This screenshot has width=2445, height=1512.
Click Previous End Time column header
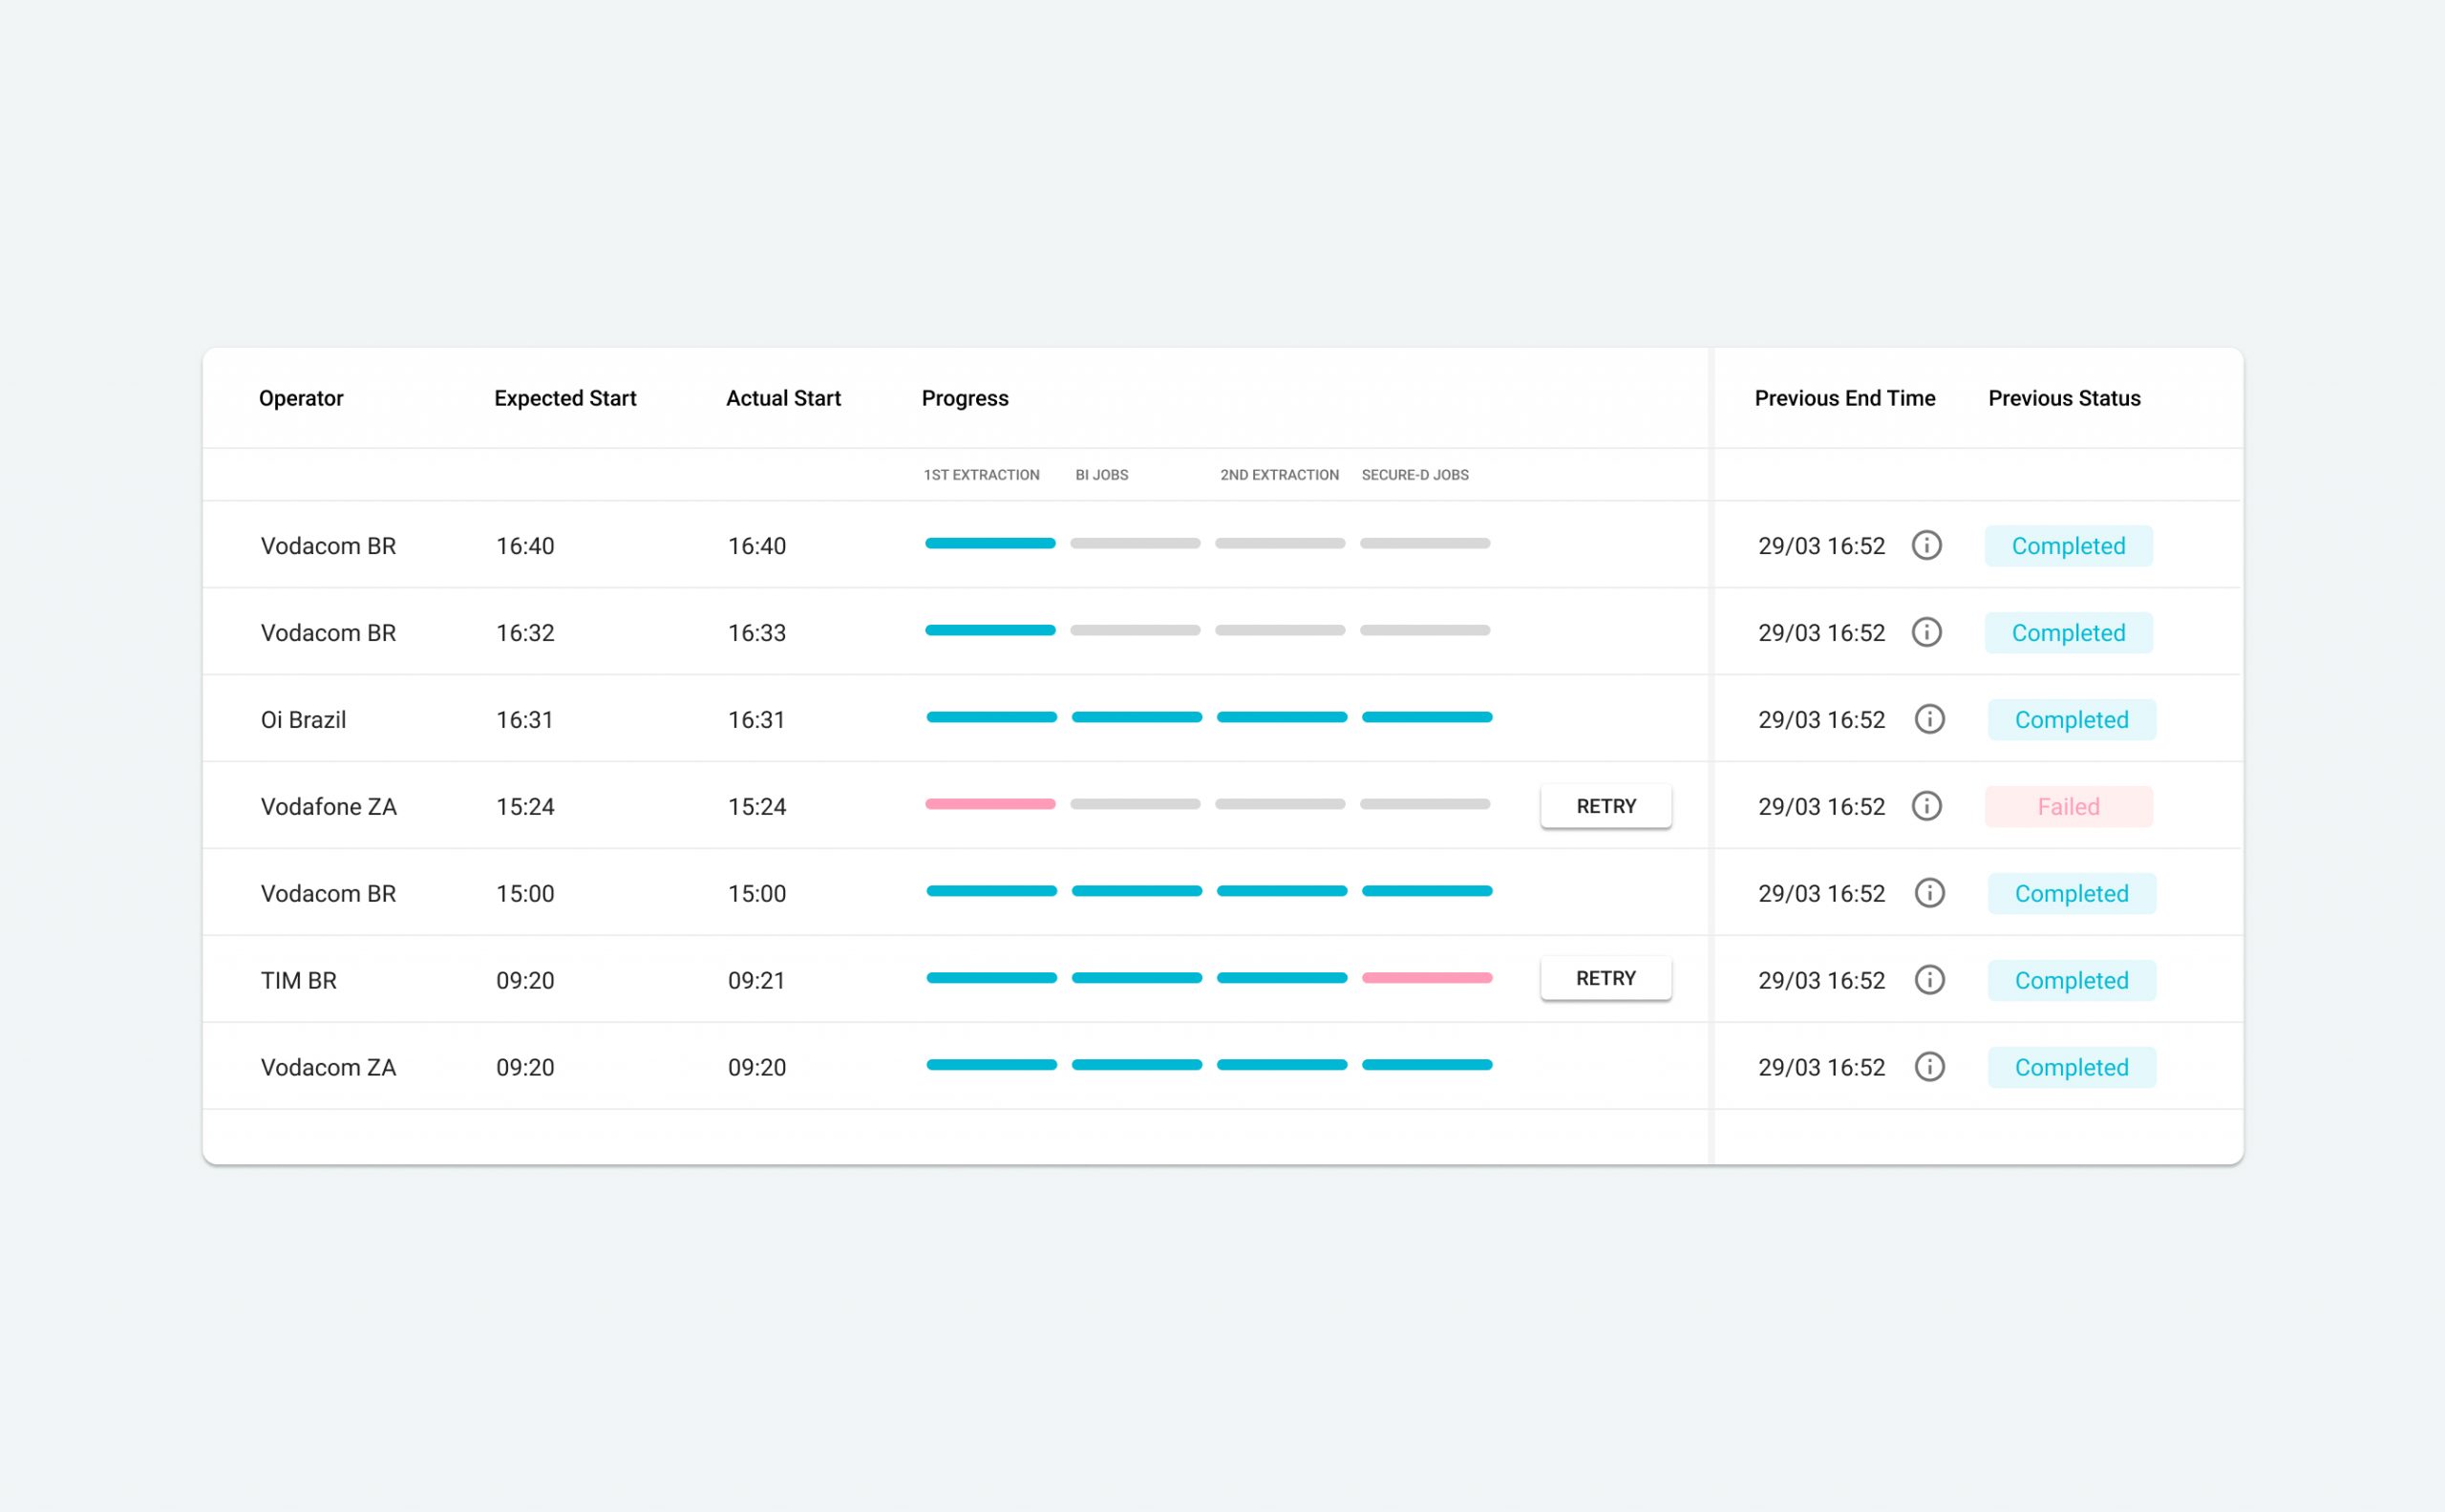[x=1844, y=398]
